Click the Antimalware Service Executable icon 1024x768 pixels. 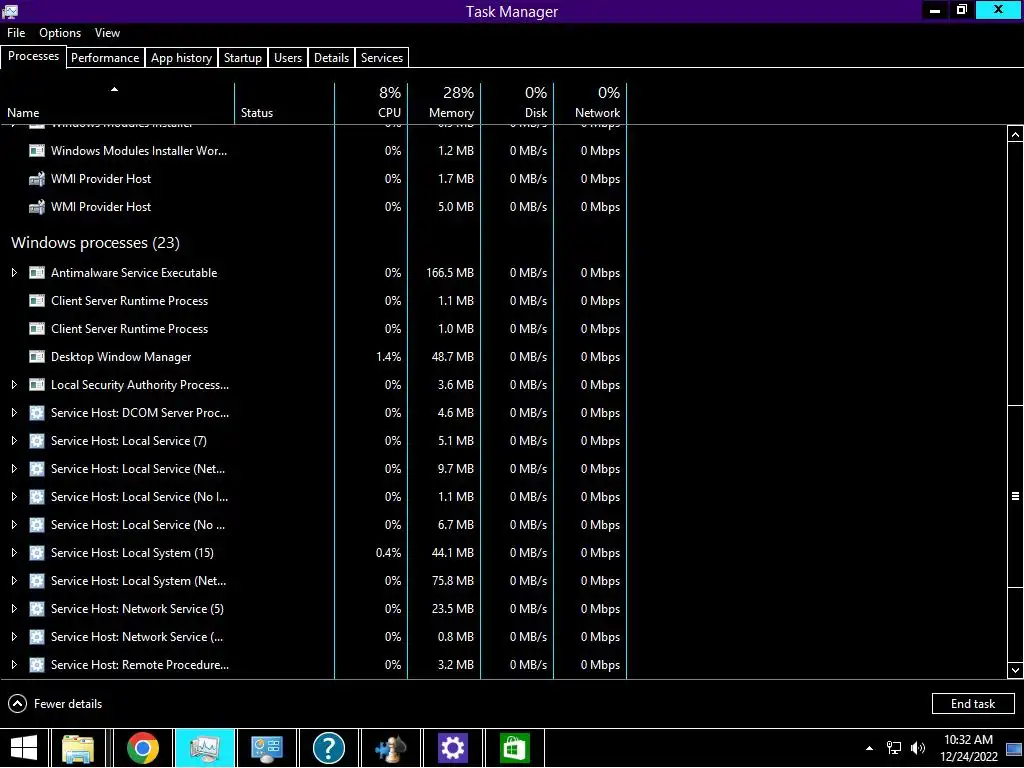pos(37,273)
